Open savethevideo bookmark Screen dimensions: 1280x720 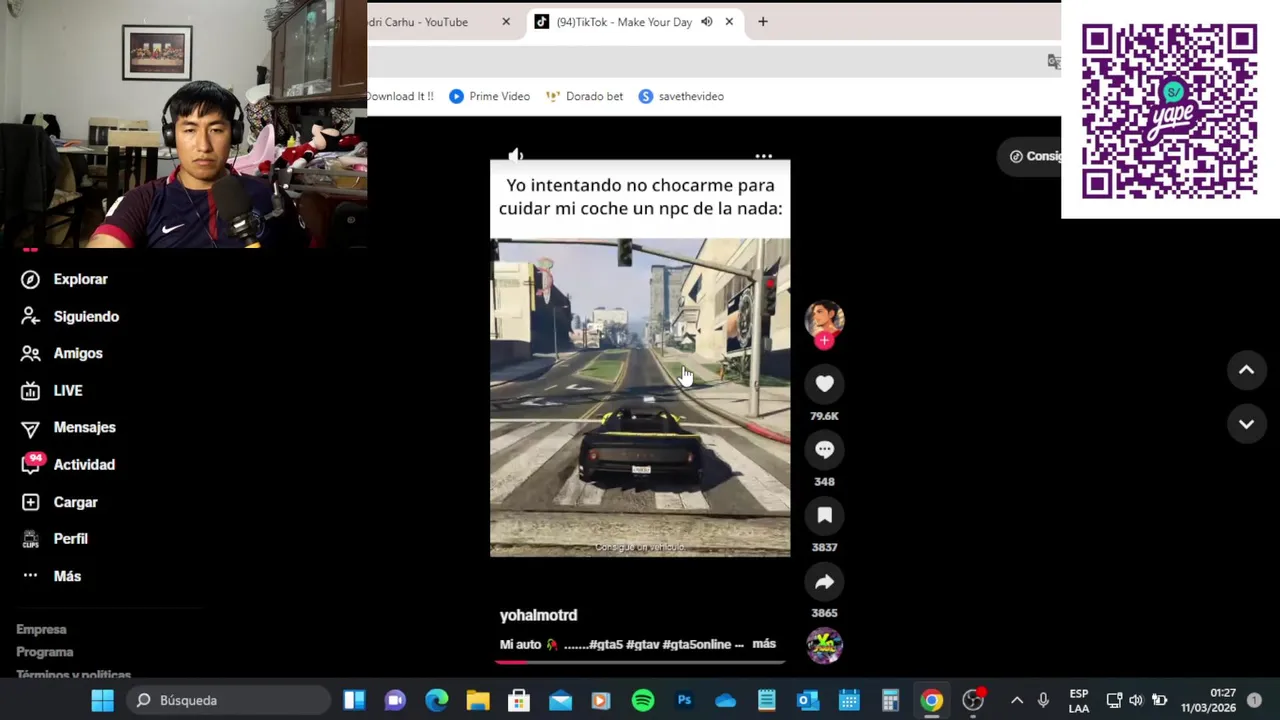(x=681, y=96)
